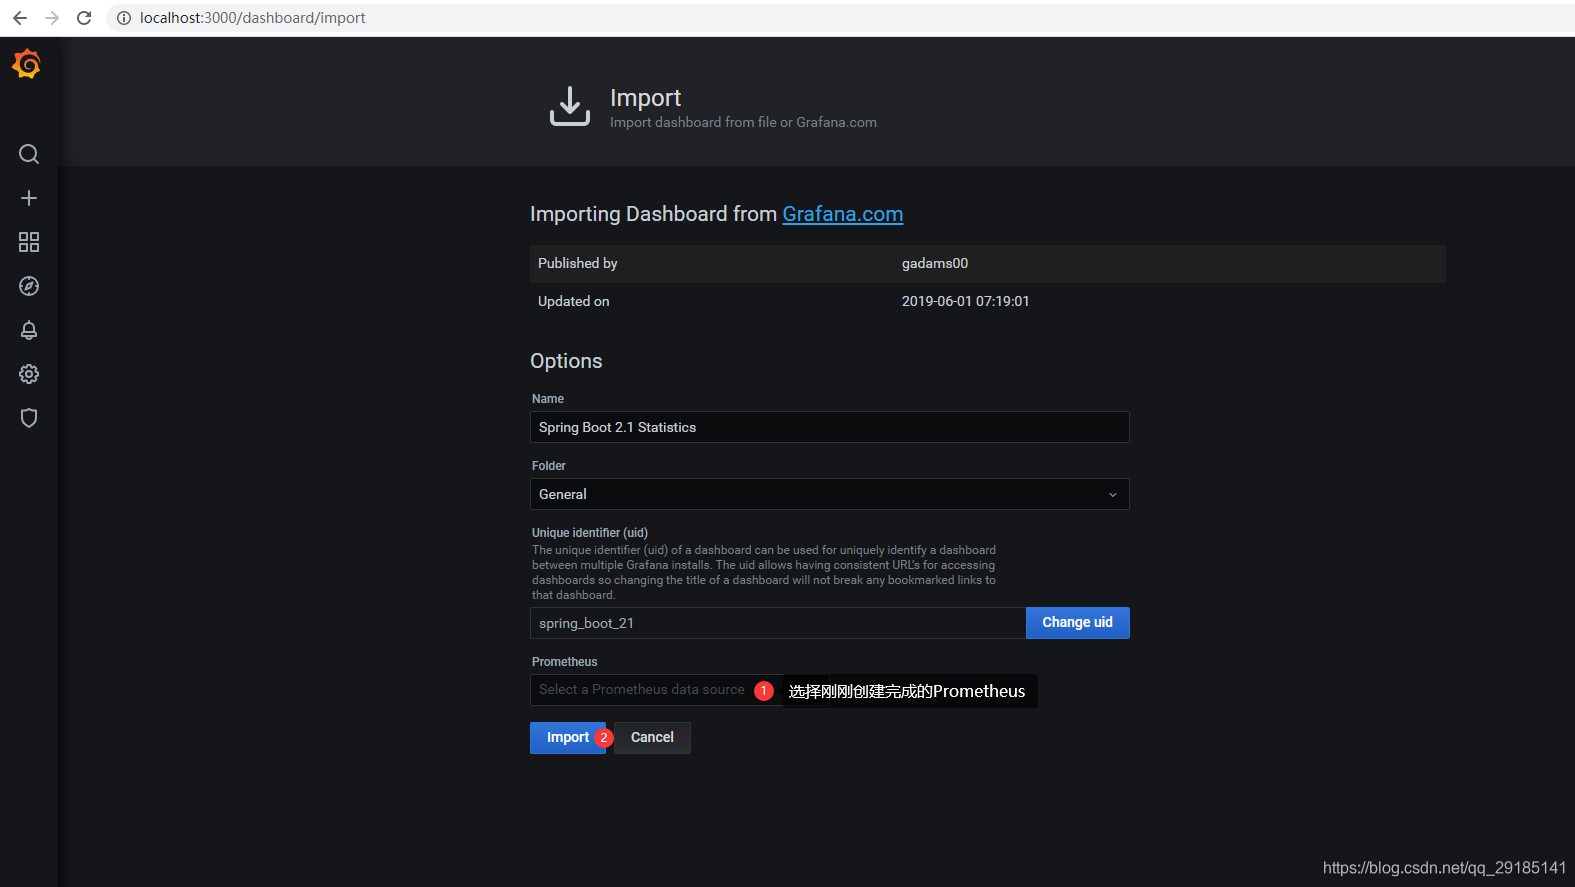Select the publisher name gadams00
The width and height of the screenshot is (1575, 887).
935,264
